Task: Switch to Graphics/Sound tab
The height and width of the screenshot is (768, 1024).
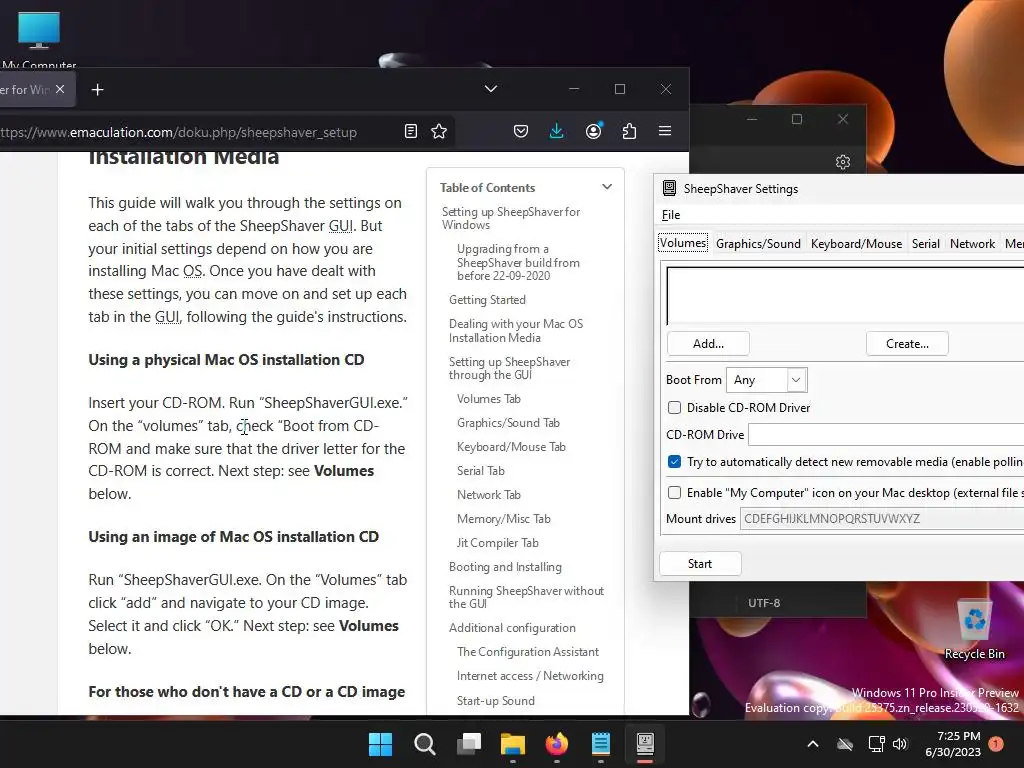Action: (x=758, y=244)
